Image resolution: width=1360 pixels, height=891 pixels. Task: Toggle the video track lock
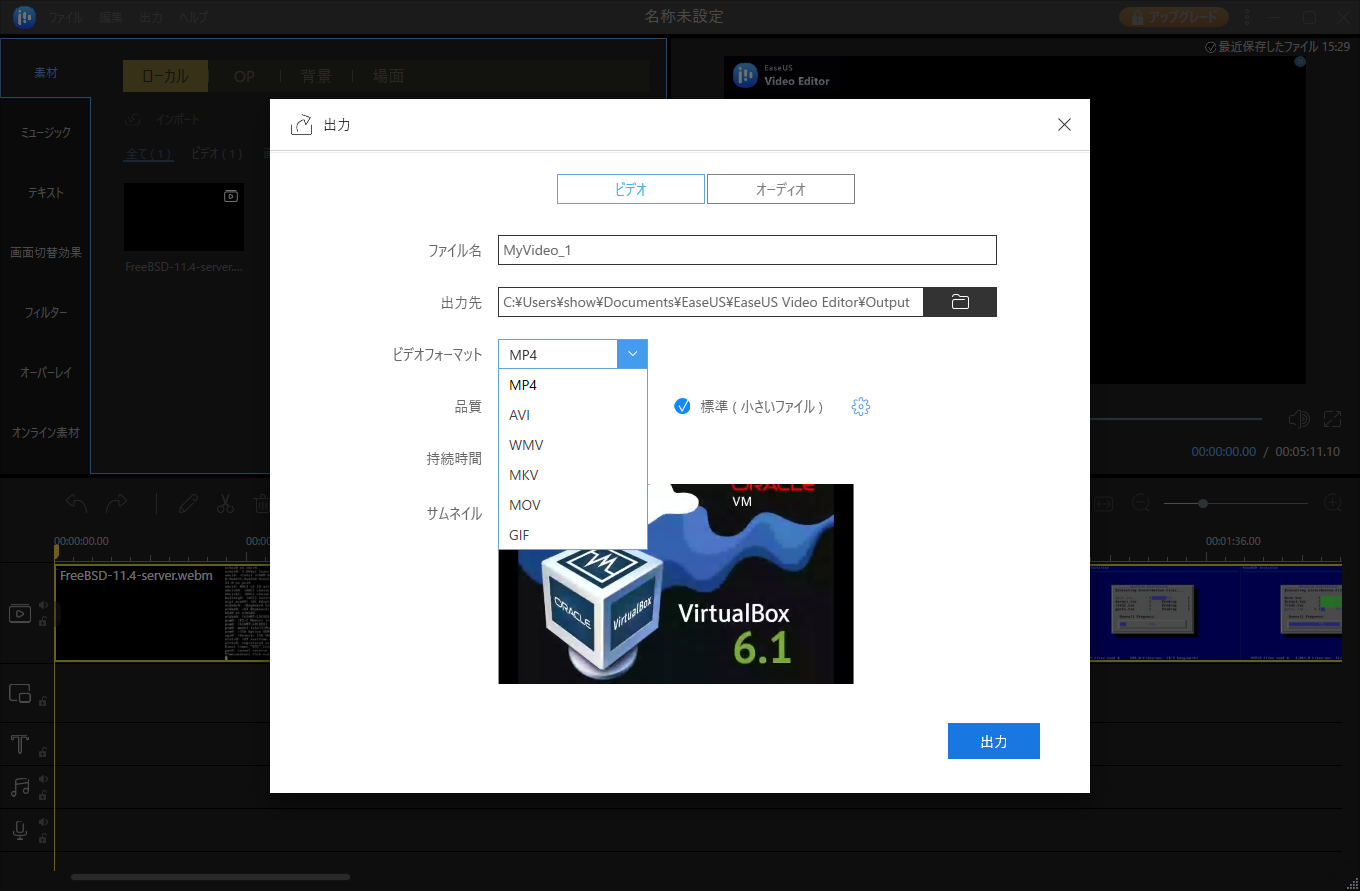[x=43, y=621]
